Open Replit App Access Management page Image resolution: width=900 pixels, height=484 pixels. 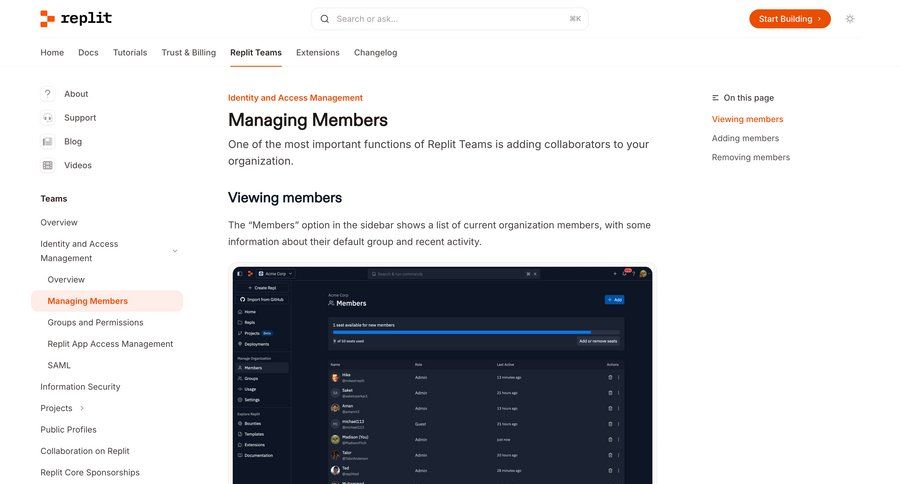click(110, 344)
